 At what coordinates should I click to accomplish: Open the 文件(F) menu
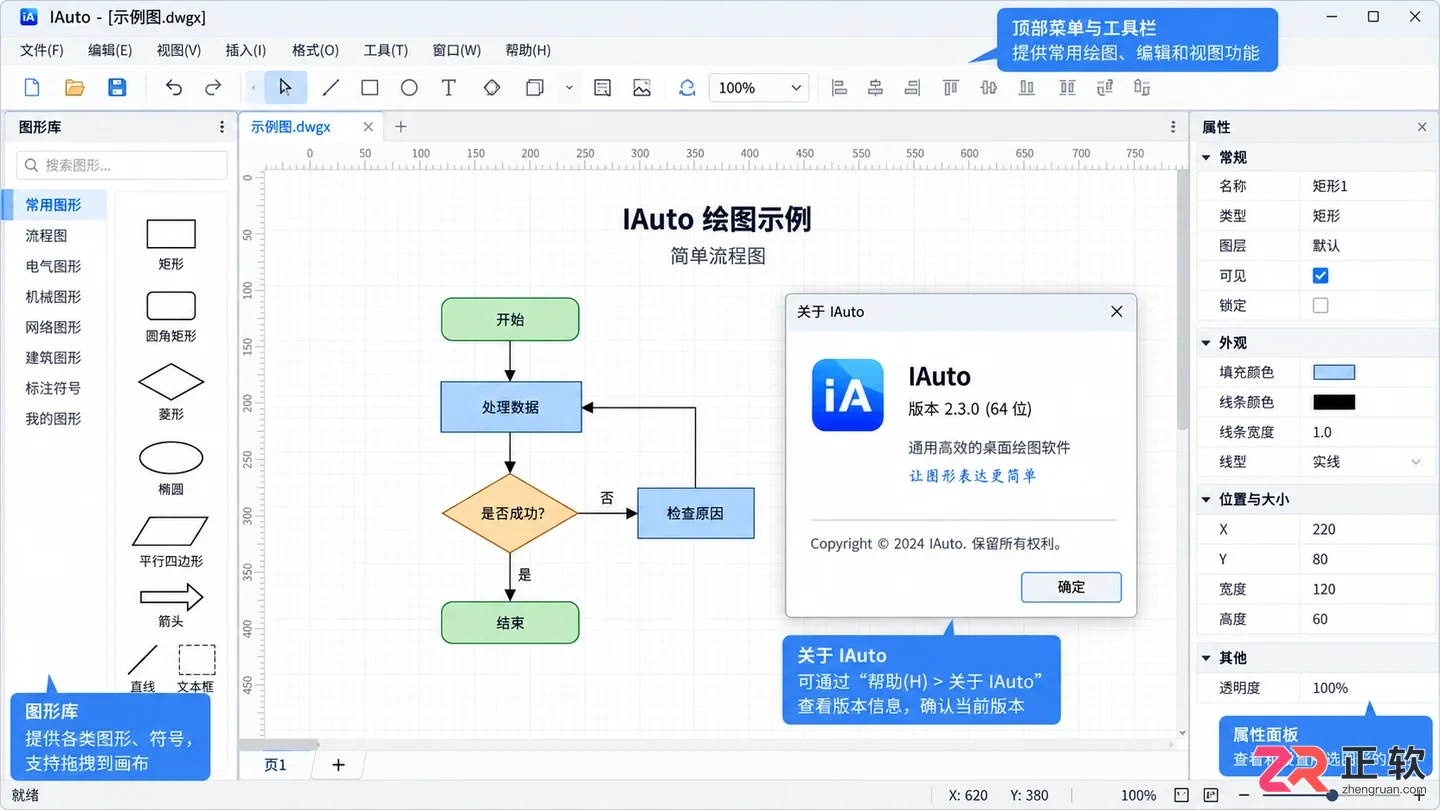42,50
